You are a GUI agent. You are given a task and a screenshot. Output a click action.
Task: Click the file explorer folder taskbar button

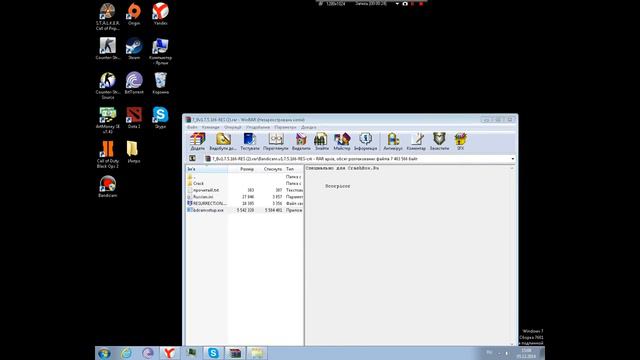(x=257, y=353)
